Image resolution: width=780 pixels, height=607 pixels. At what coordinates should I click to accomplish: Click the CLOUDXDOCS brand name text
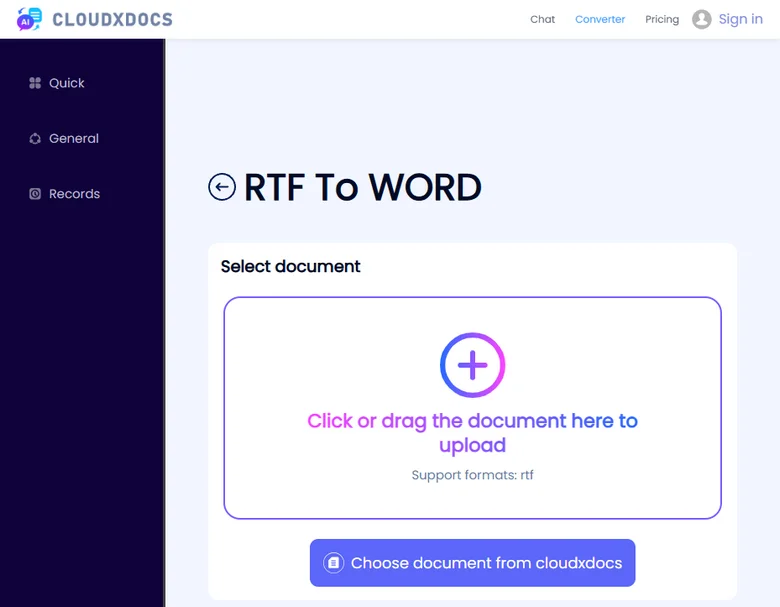(x=112, y=20)
